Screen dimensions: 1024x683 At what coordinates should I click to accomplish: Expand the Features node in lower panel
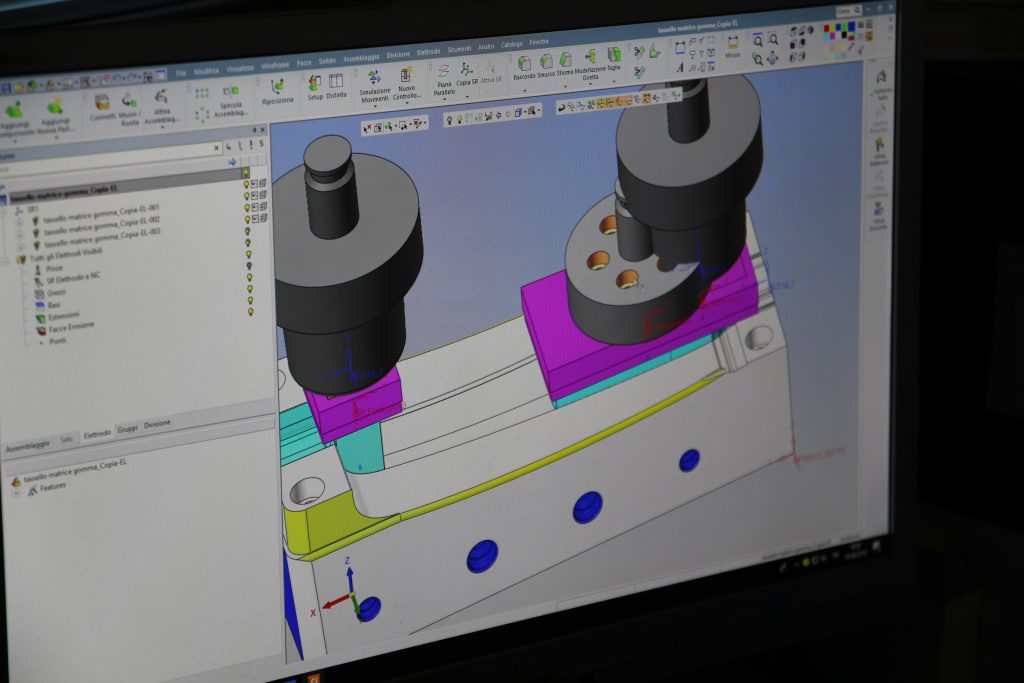[16, 493]
